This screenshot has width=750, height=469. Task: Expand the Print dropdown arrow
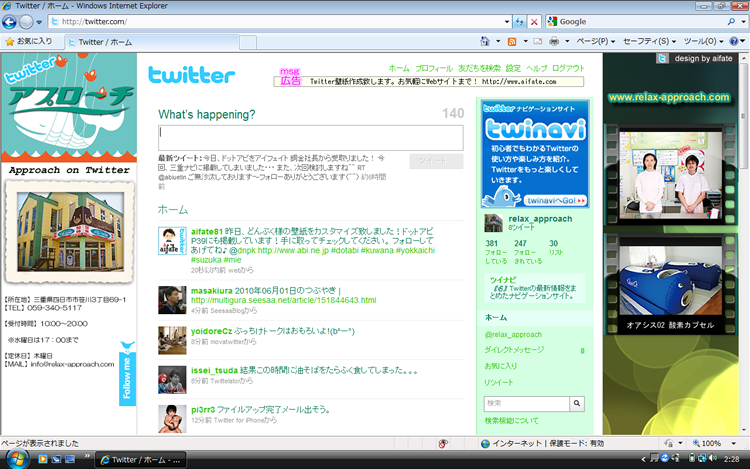[x=567, y=42]
